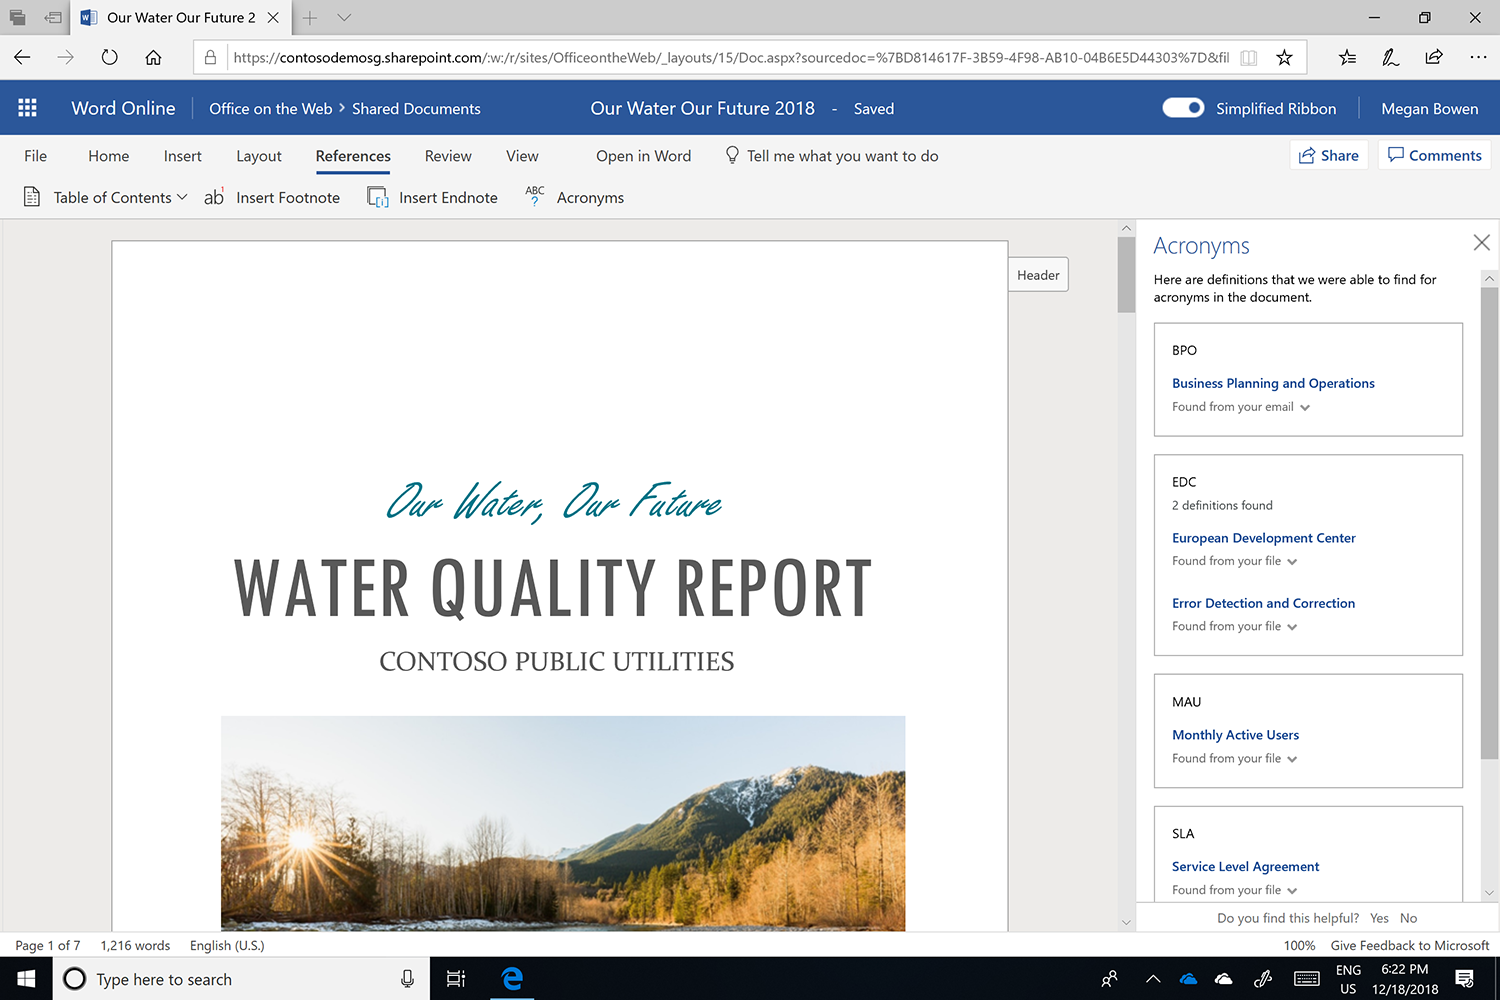Insert a footnote from the References ribbon
The width and height of the screenshot is (1500, 1000).
coord(273,197)
